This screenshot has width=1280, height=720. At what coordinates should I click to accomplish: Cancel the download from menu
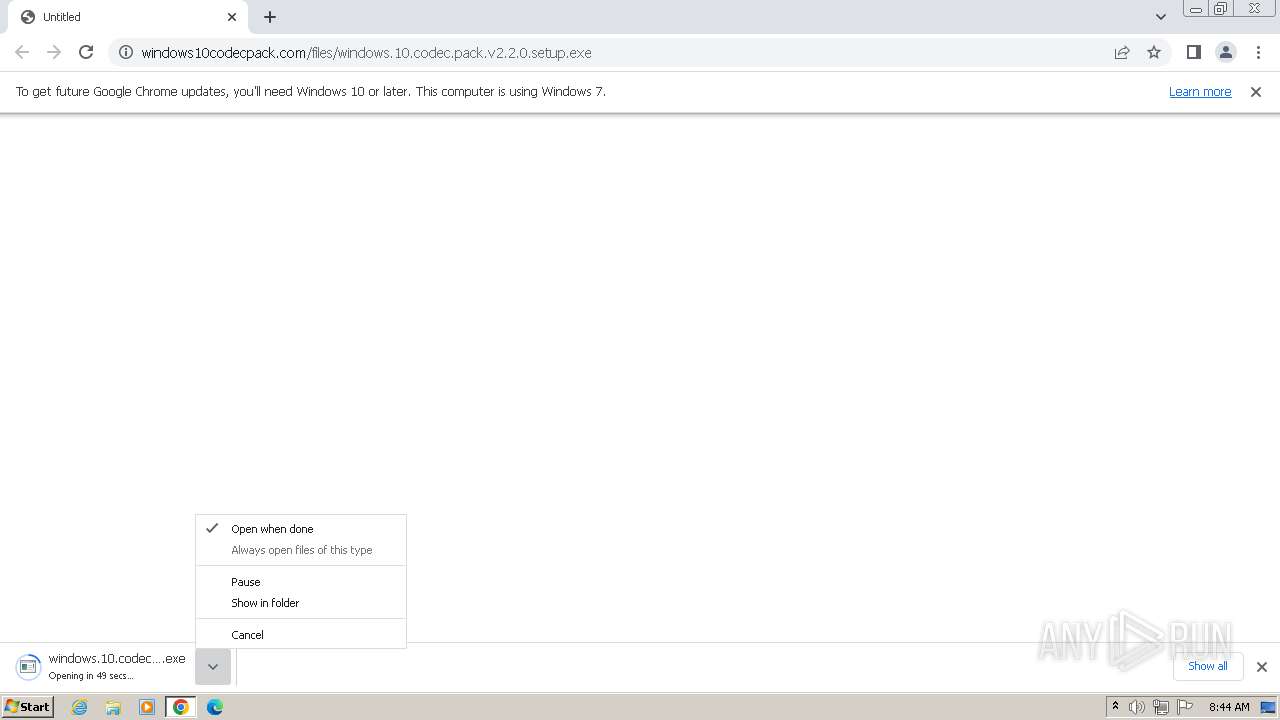point(301,635)
